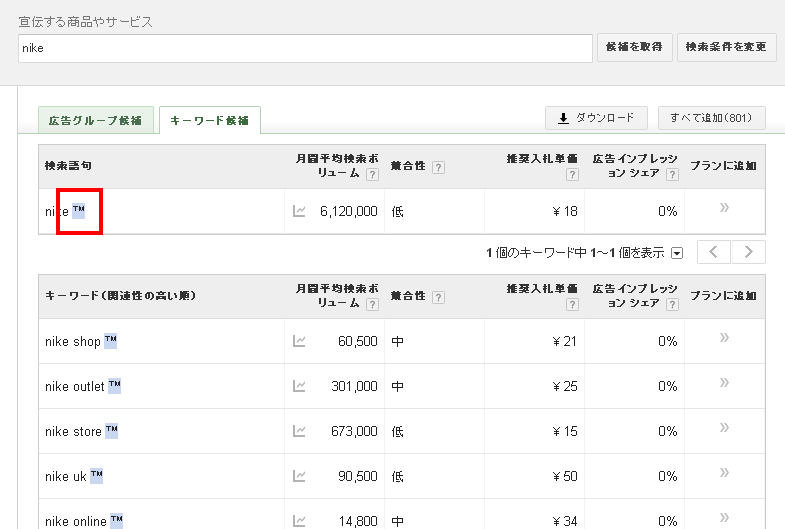Click the nike outlet keyword text
Image resolution: width=785 pixels, height=529 pixels.
coord(75,387)
